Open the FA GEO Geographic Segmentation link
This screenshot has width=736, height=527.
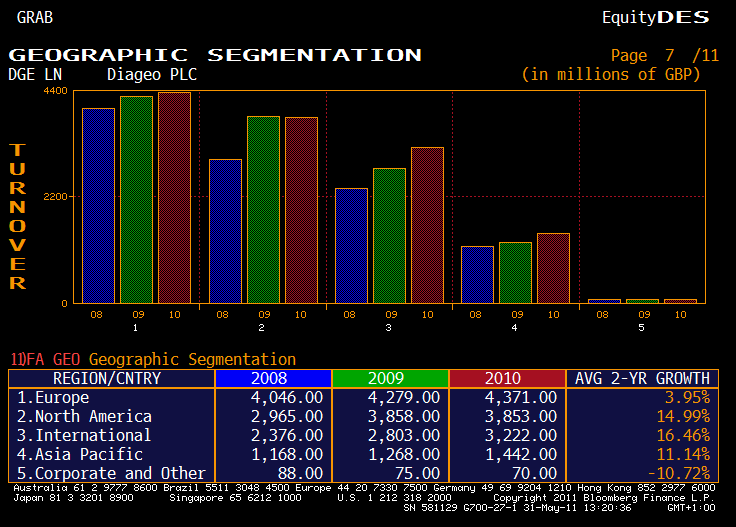[x=152, y=359]
